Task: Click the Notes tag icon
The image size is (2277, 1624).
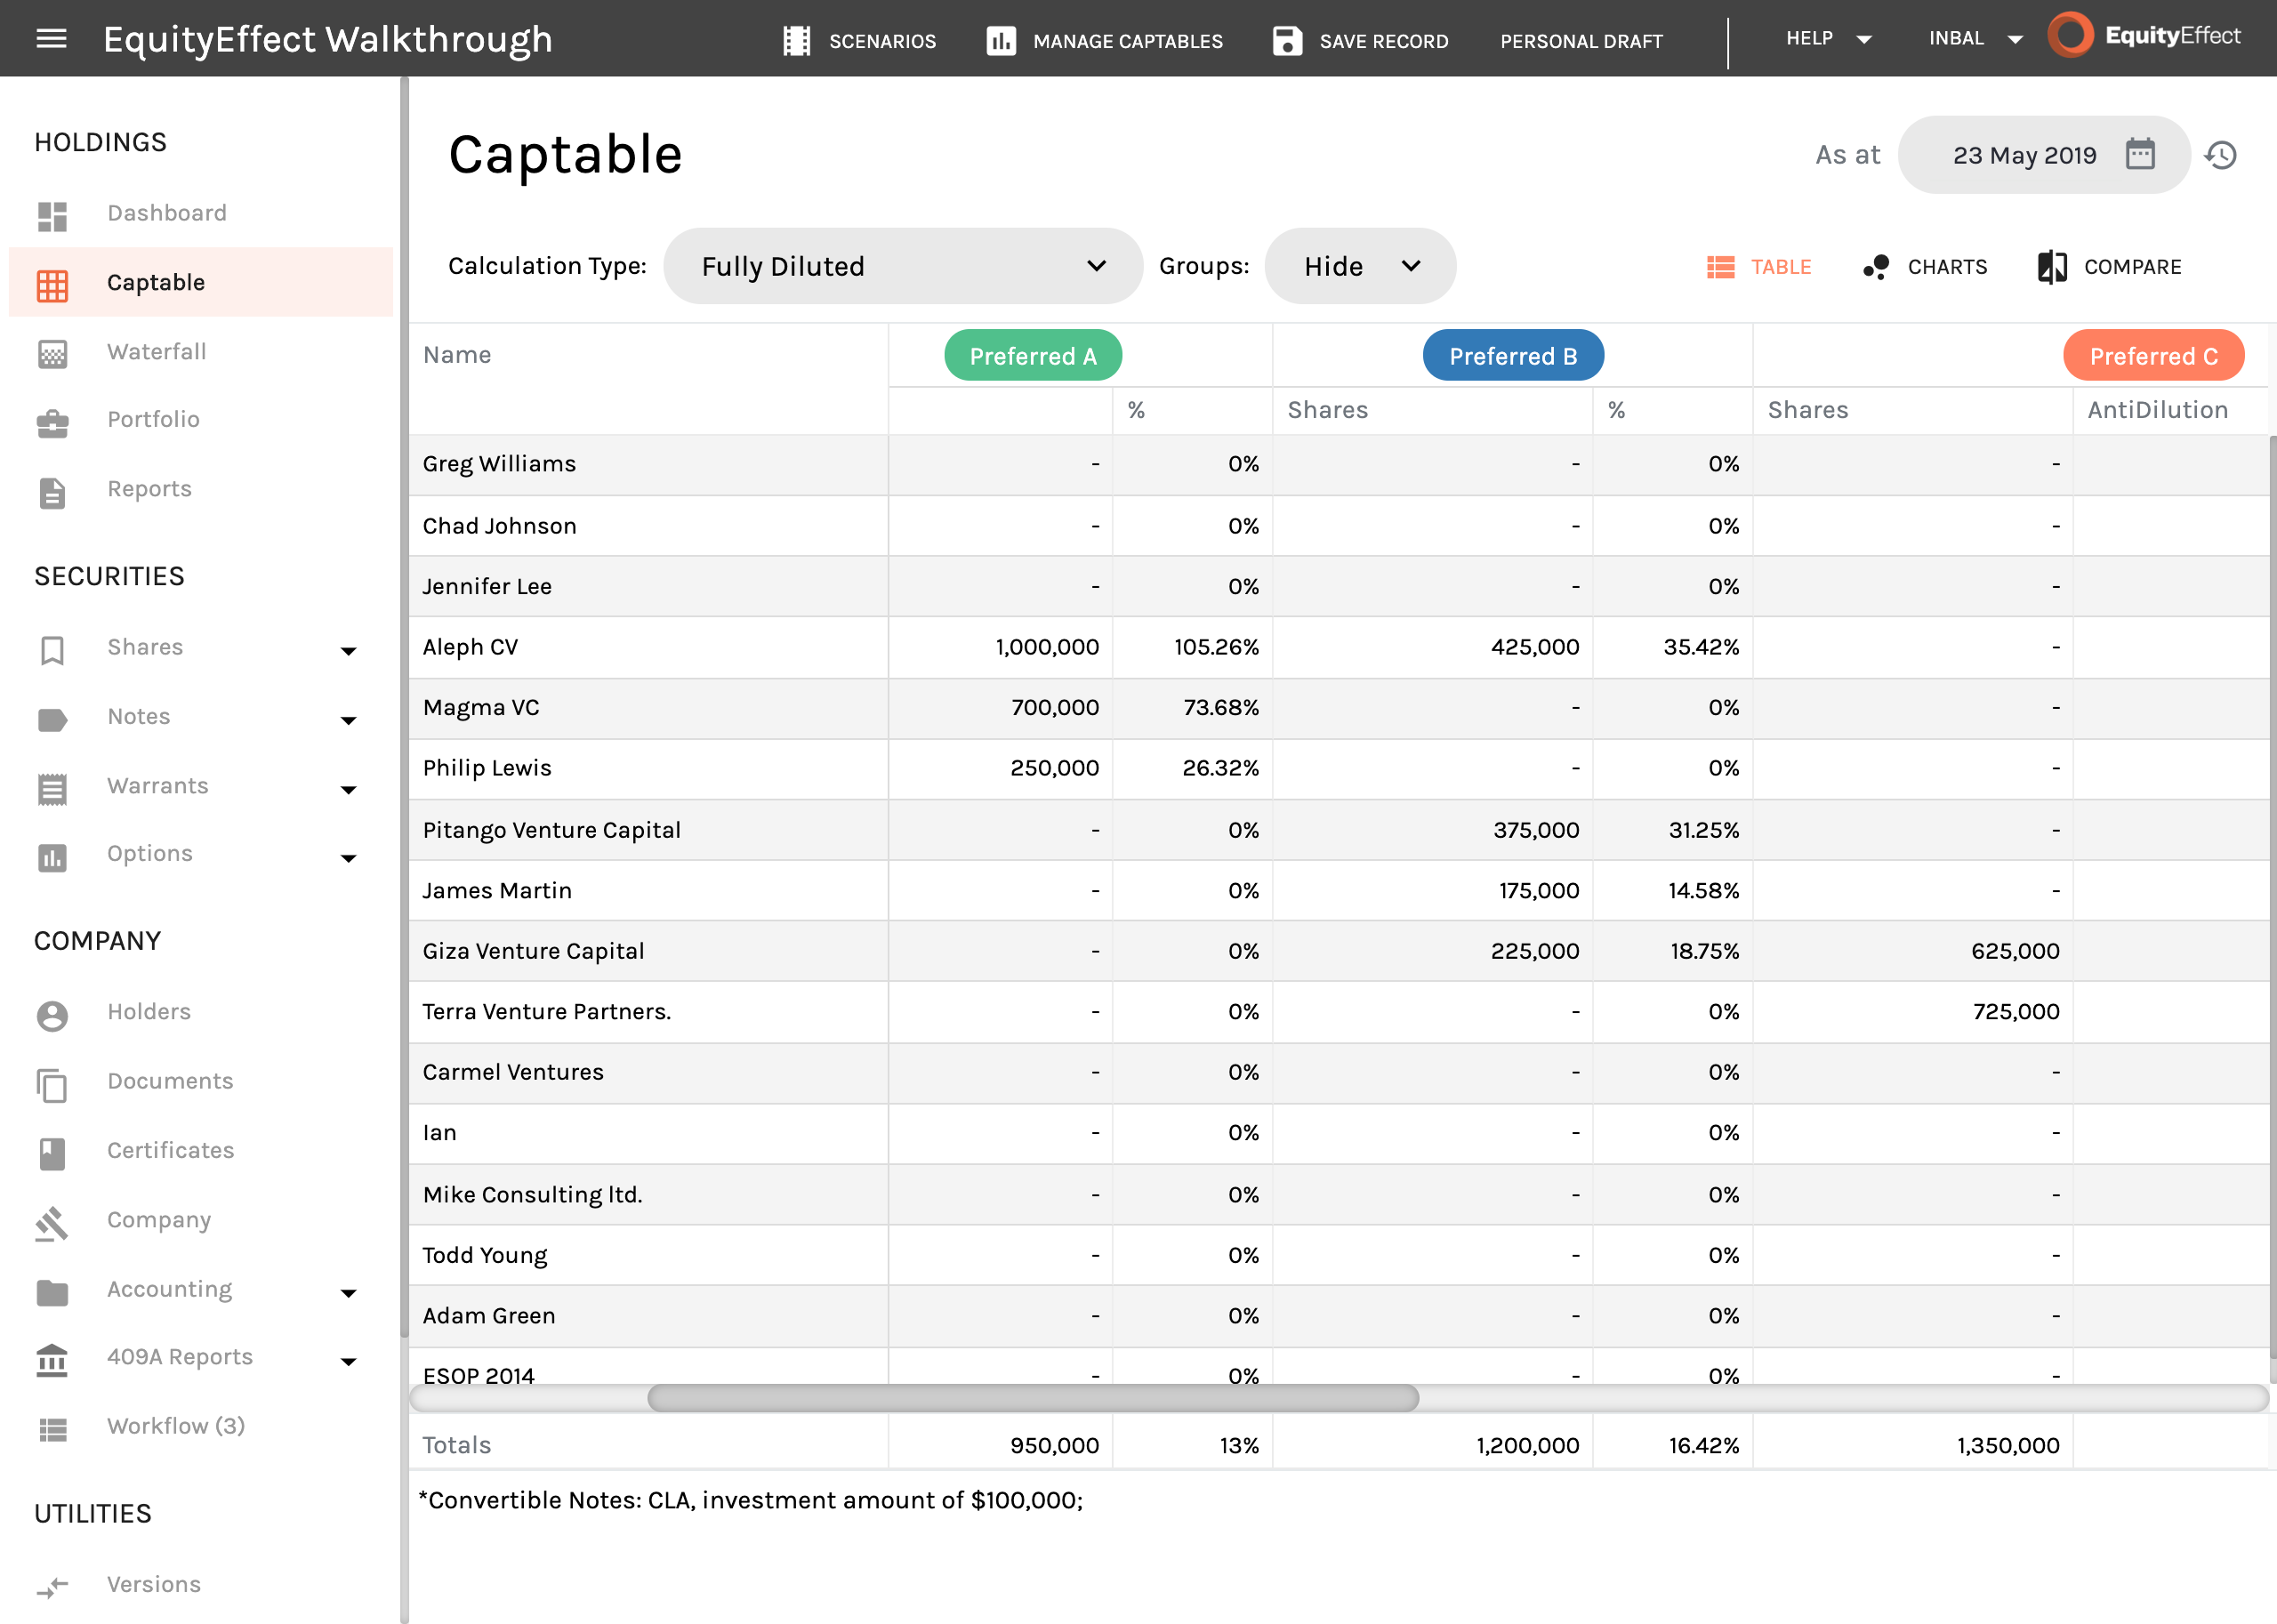Action: point(52,719)
